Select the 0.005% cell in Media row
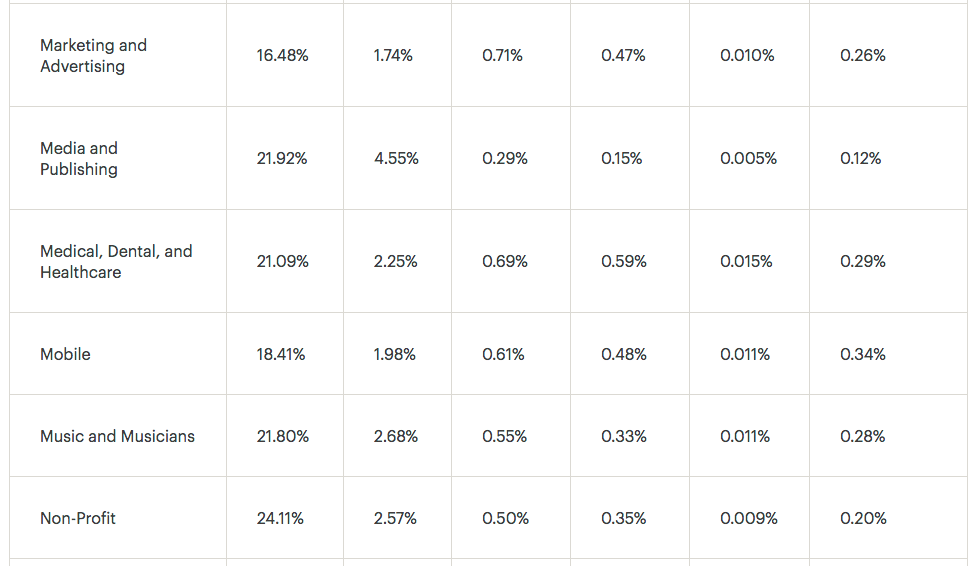974x566 pixels. [x=749, y=158]
